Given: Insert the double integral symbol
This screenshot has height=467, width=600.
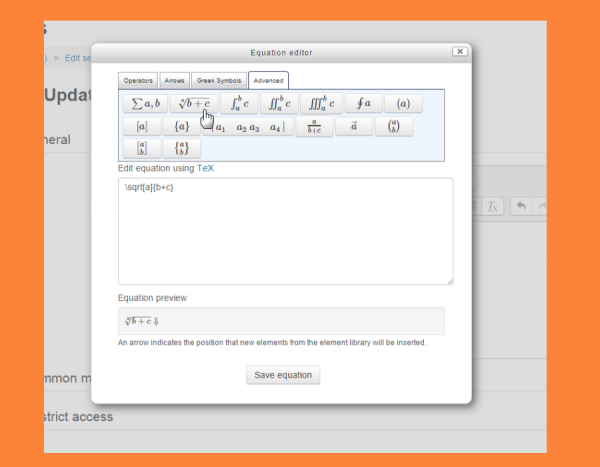Looking at the screenshot, I should (283, 103).
